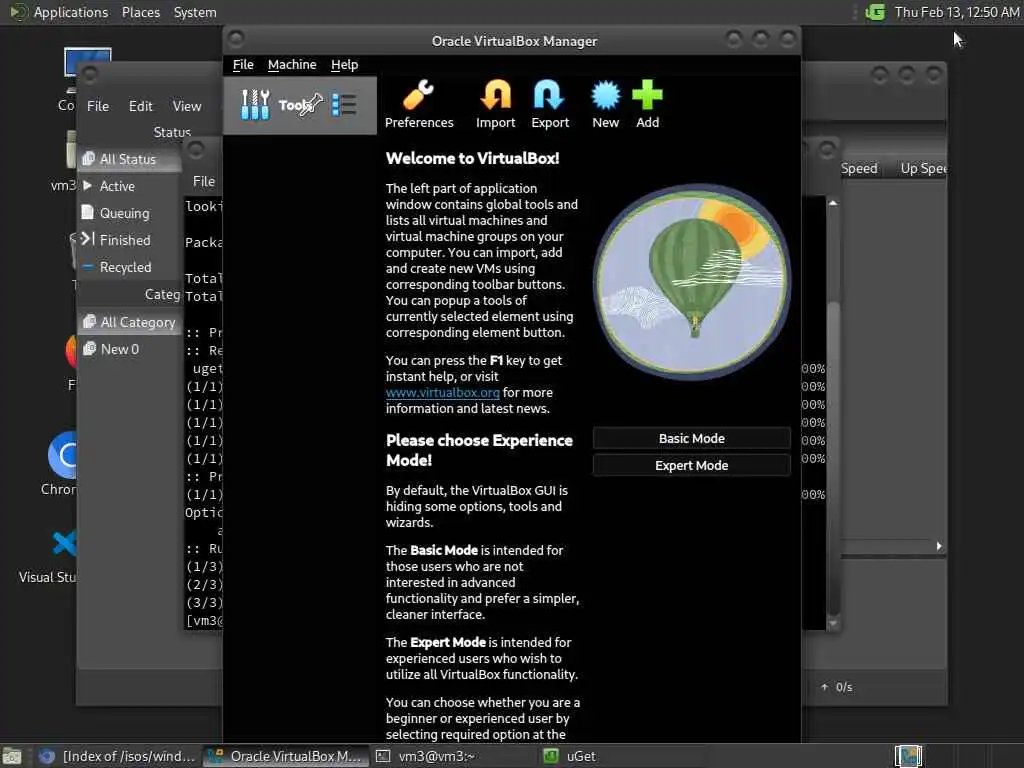Image resolution: width=1024 pixels, height=768 pixels.
Task: Open the terminal window File menu
Action: coord(204,181)
